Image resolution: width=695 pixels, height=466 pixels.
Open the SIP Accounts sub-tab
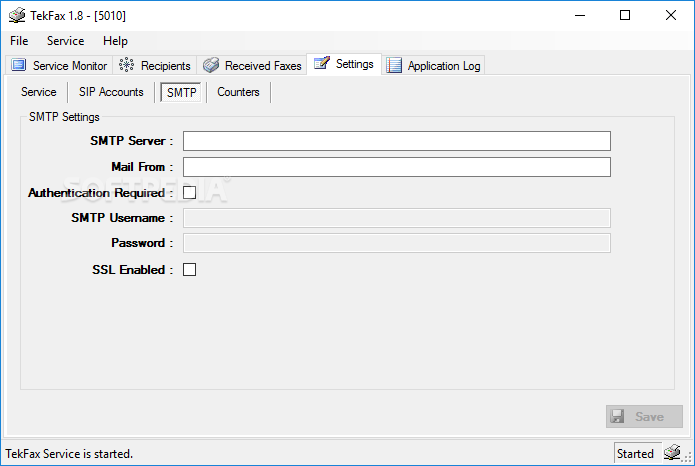[111, 92]
